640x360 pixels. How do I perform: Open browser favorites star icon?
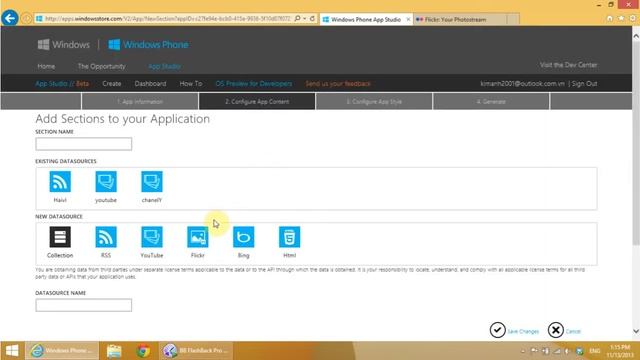(x=621, y=18)
